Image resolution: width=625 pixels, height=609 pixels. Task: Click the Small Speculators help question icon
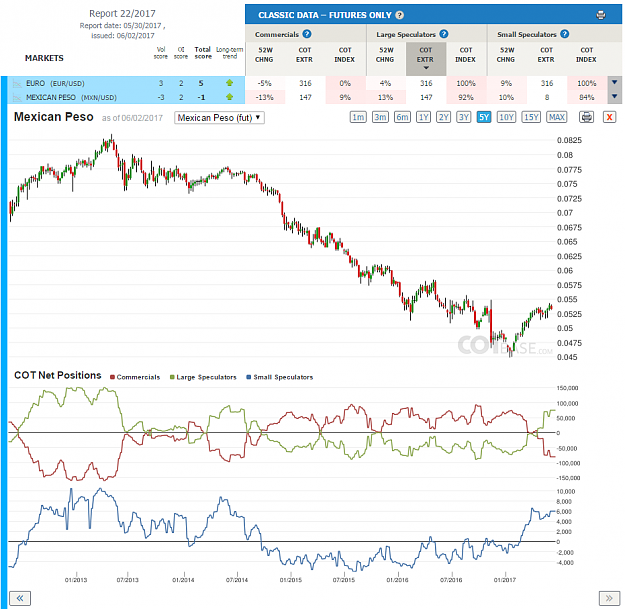coord(564,34)
